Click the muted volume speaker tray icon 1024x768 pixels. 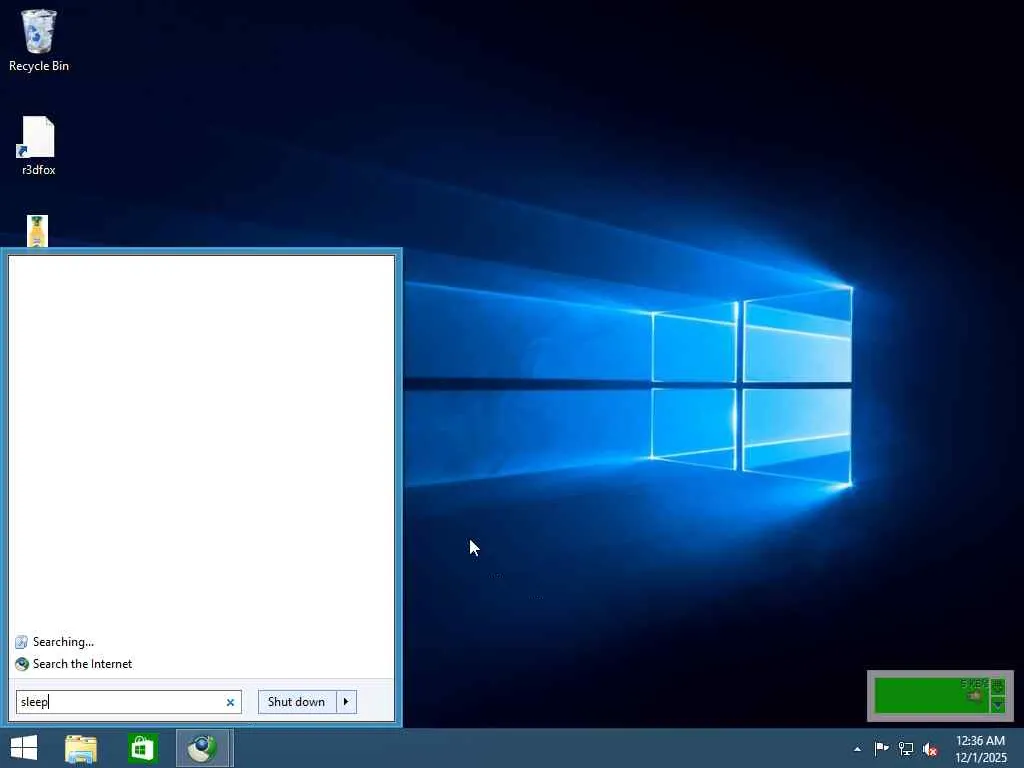coord(930,749)
